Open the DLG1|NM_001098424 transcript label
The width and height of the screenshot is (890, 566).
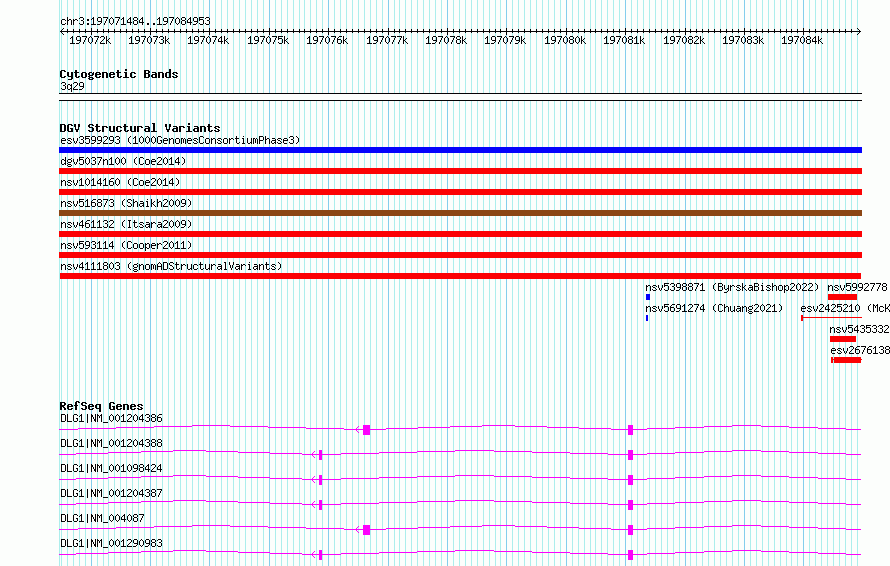111,468
